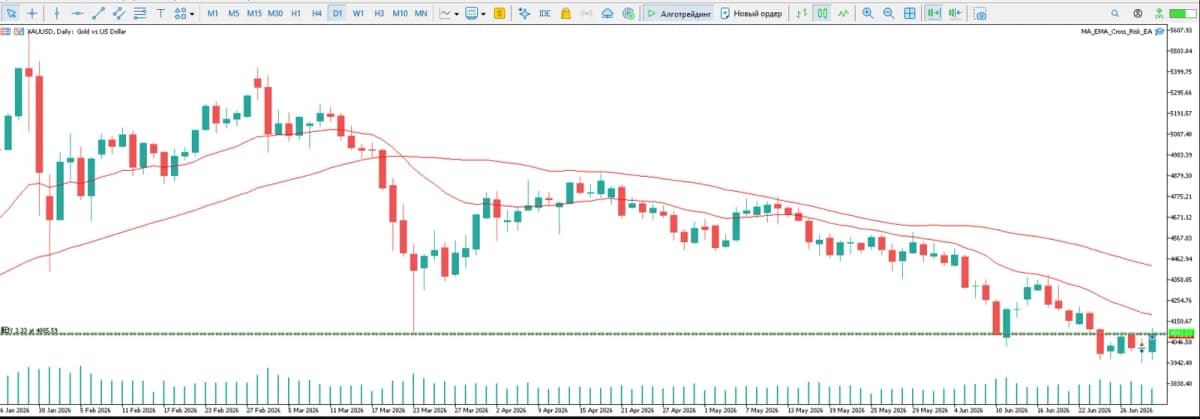Switch chart to bar chart type
The image size is (1200, 419).
coord(803,13)
